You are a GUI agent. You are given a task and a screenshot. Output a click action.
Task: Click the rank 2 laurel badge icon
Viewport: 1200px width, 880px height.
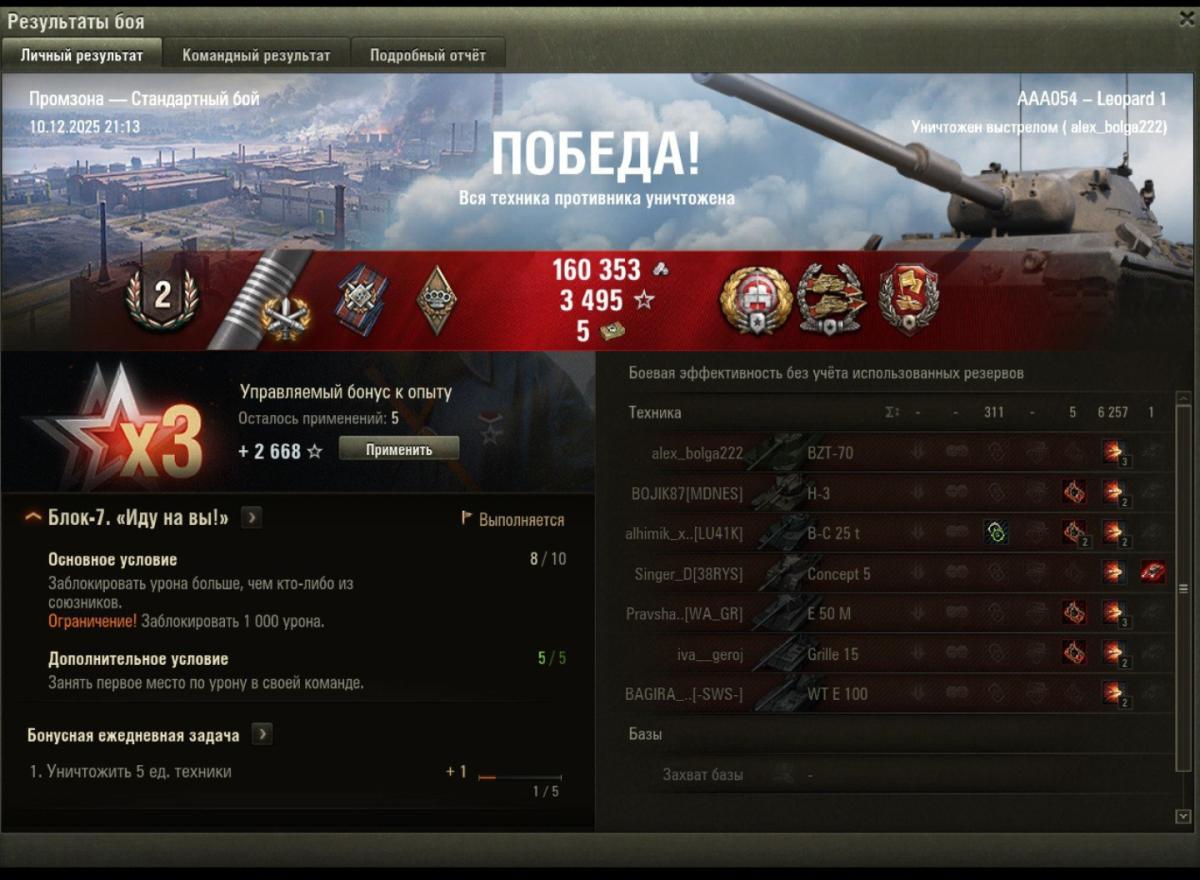tap(162, 297)
